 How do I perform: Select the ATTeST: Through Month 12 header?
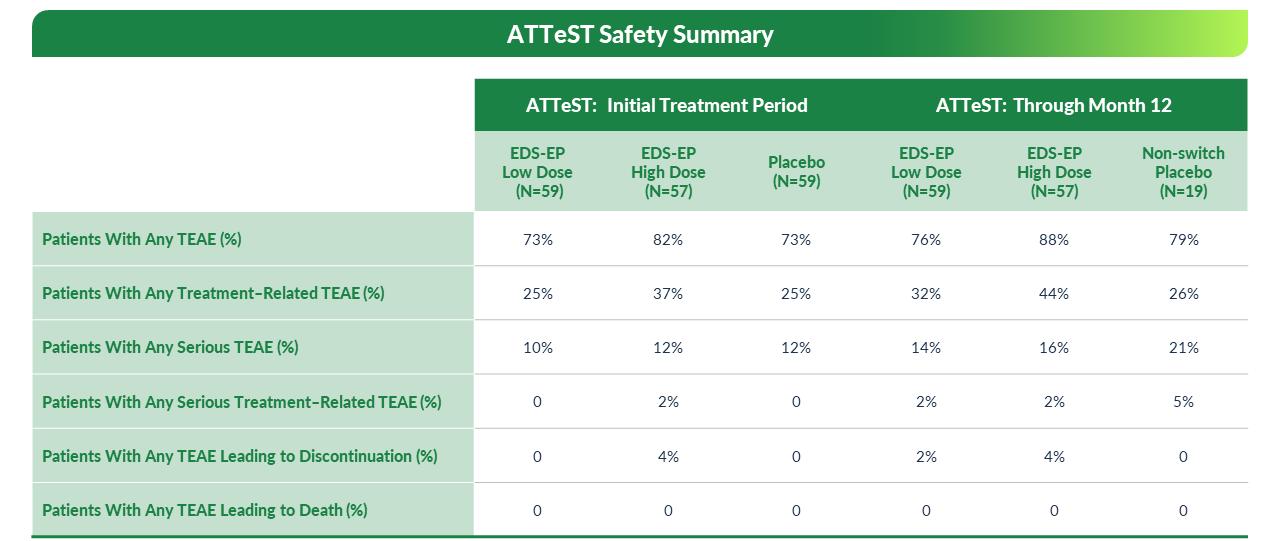(x=1054, y=105)
